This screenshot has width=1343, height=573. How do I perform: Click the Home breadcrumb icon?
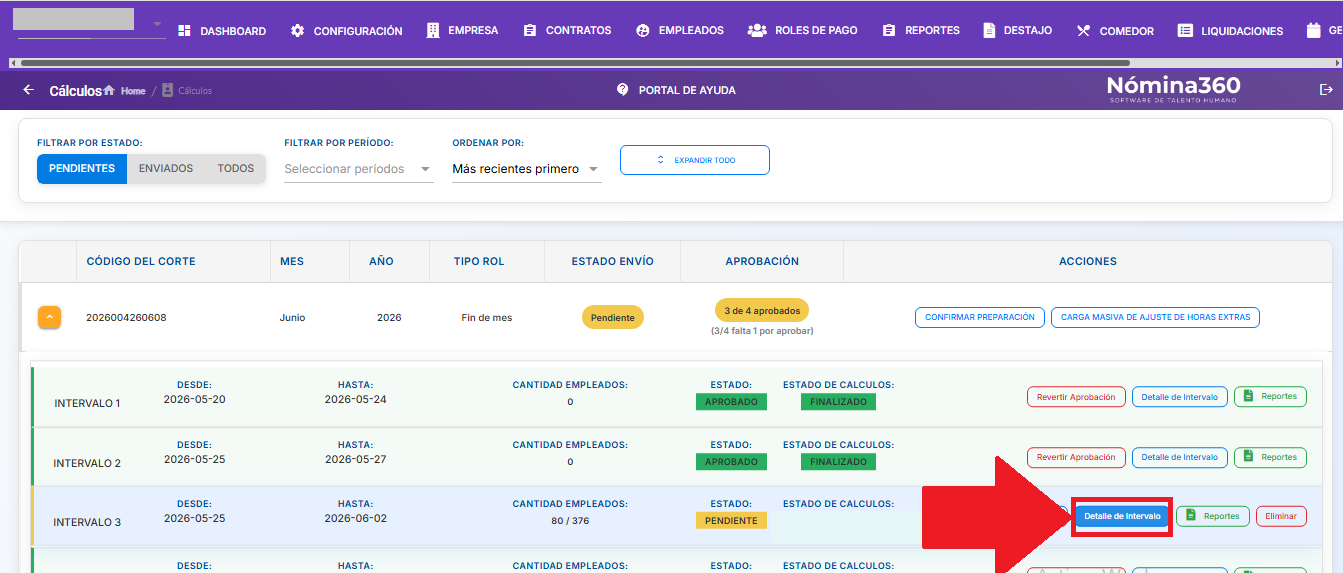[109, 91]
